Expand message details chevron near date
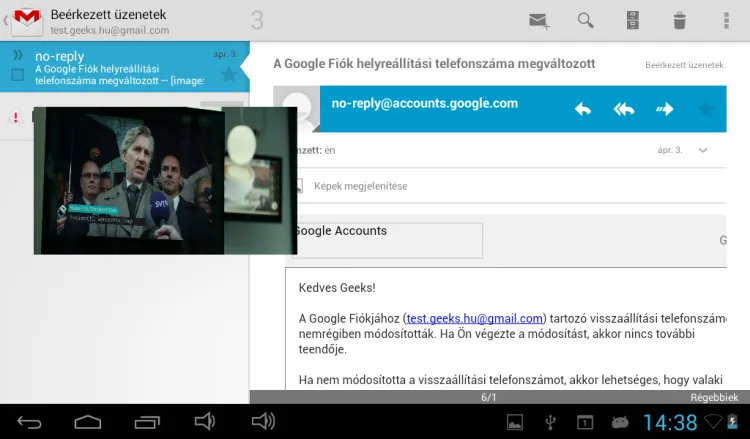 703,150
